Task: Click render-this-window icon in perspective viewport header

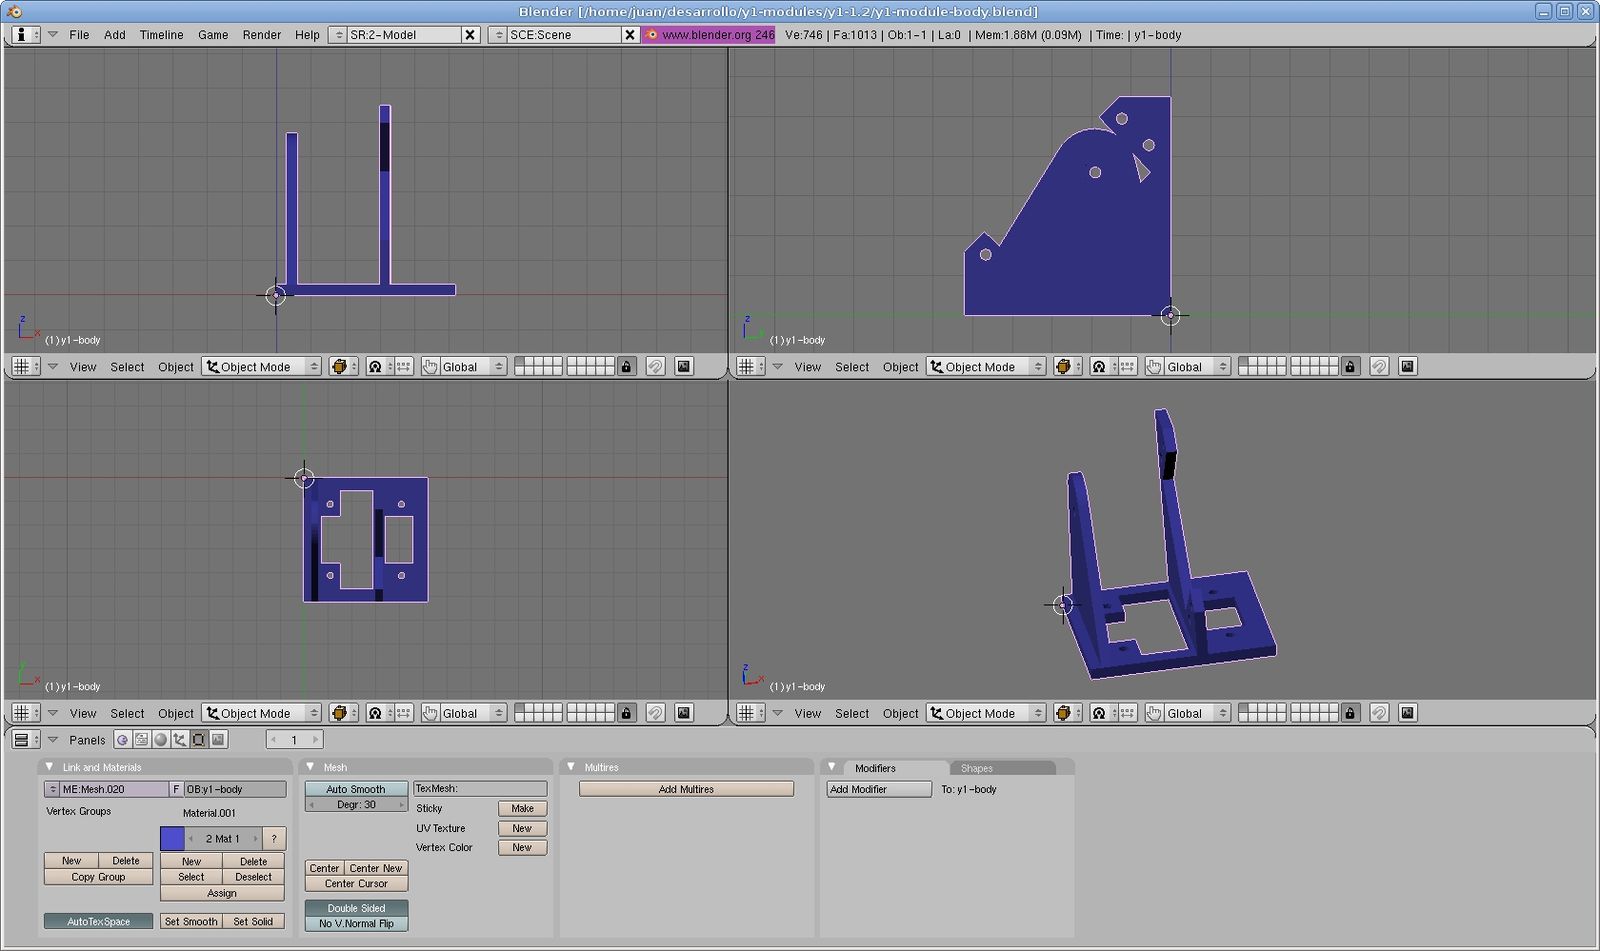Action: [x=1407, y=713]
